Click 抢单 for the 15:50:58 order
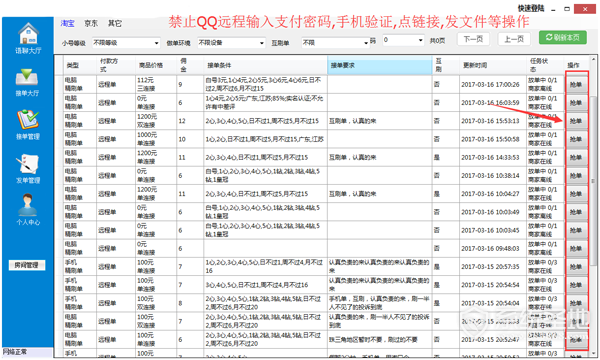 576,139
